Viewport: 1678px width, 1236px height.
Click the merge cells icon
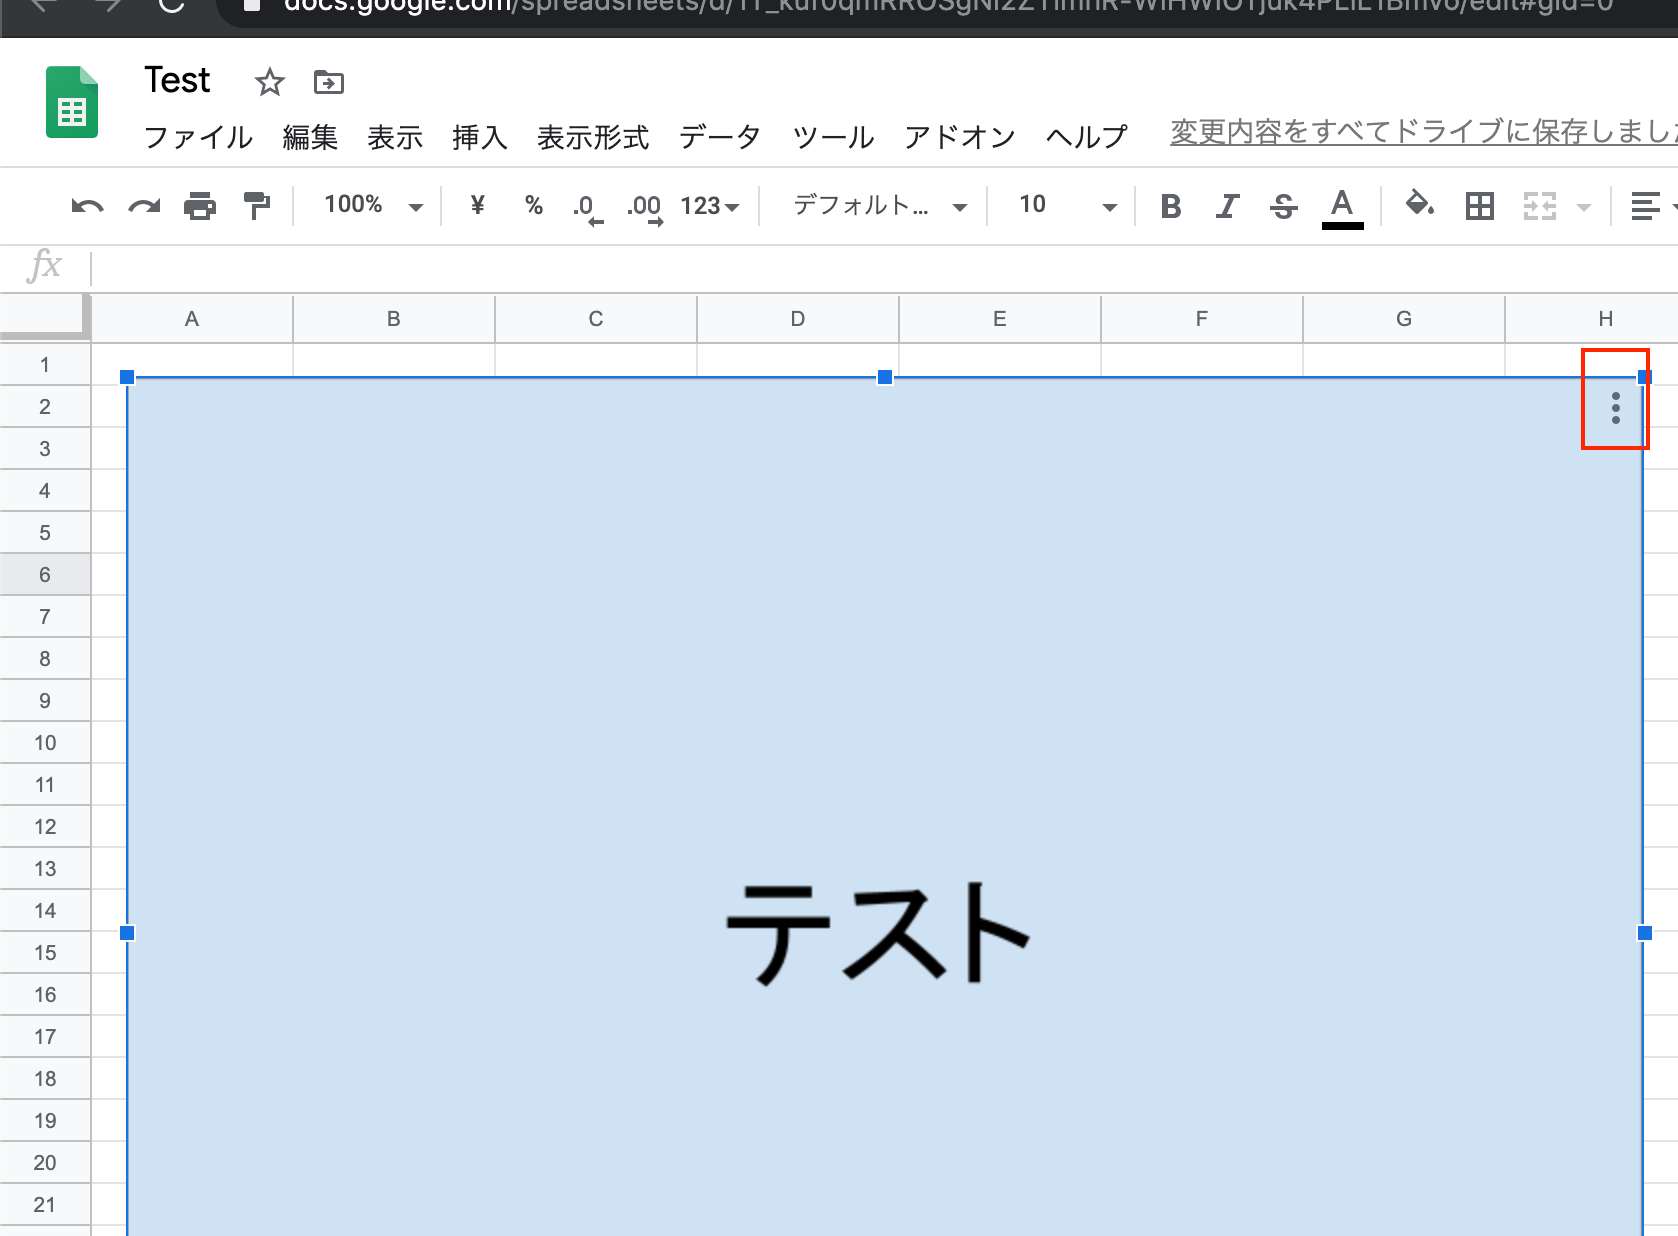coord(1540,206)
